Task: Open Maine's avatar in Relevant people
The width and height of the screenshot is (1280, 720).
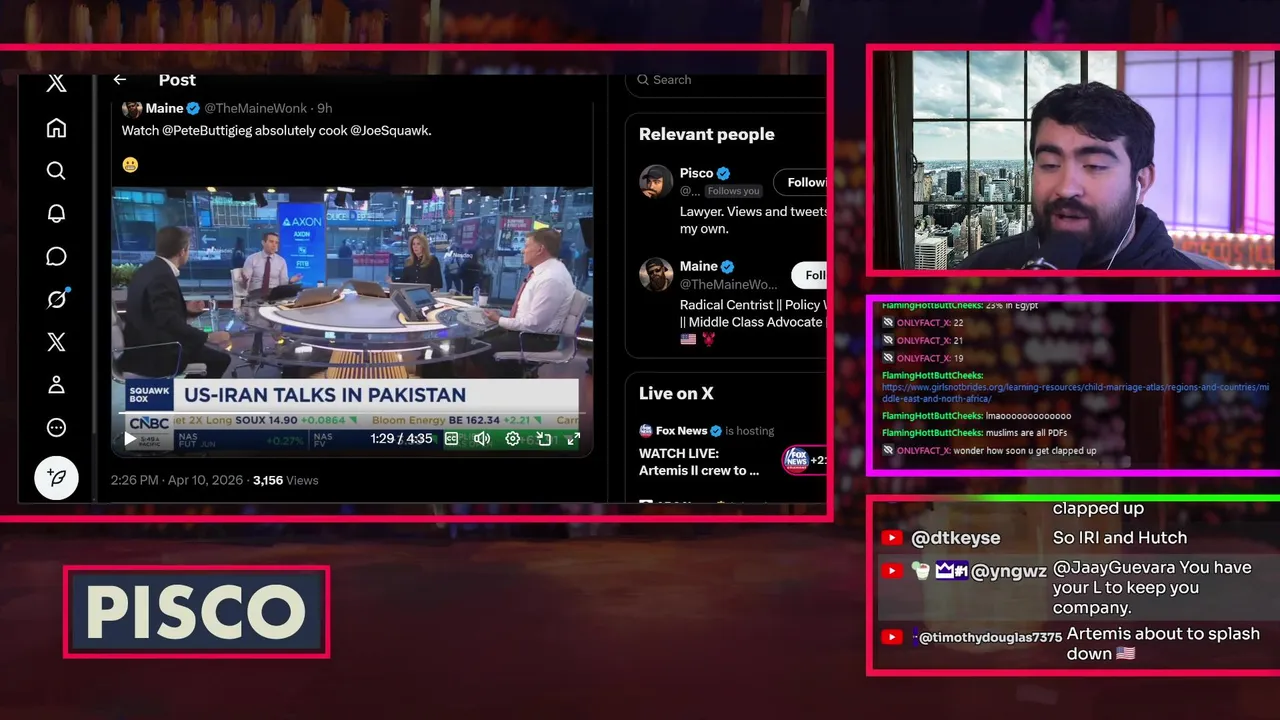Action: point(656,274)
